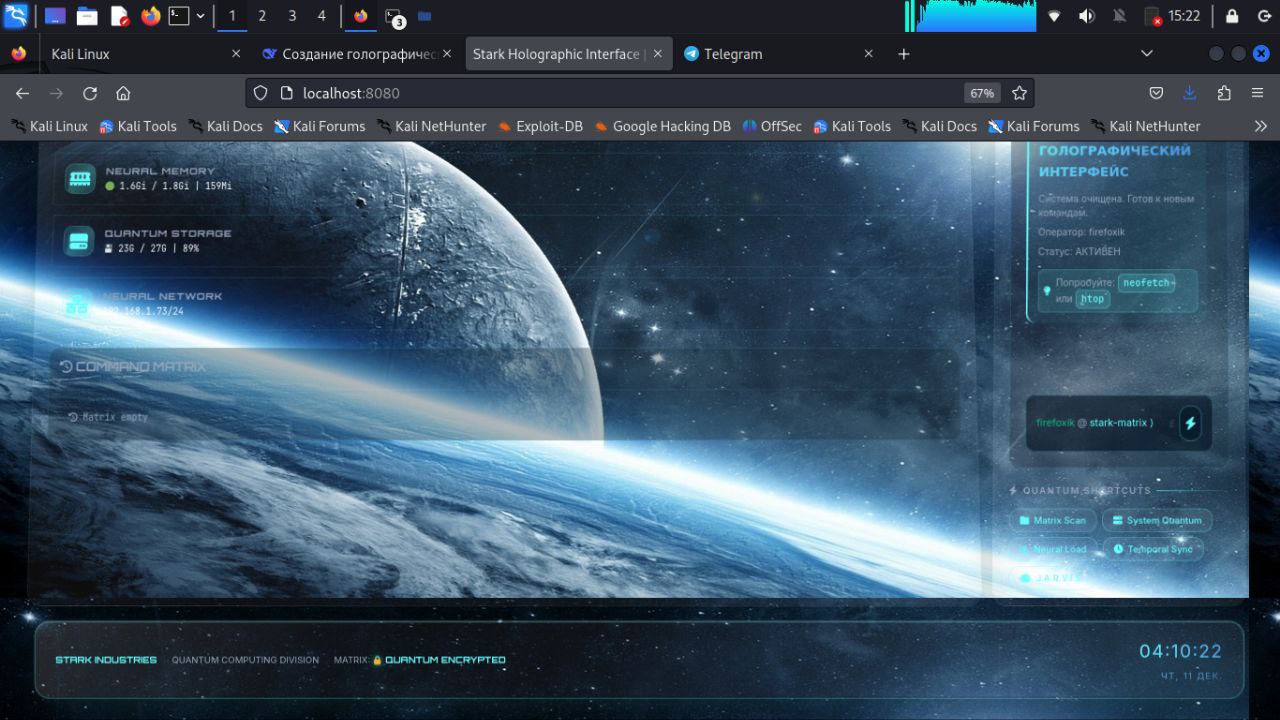
Task: Run the Neural Load shortcut
Action: (1053, 549)
